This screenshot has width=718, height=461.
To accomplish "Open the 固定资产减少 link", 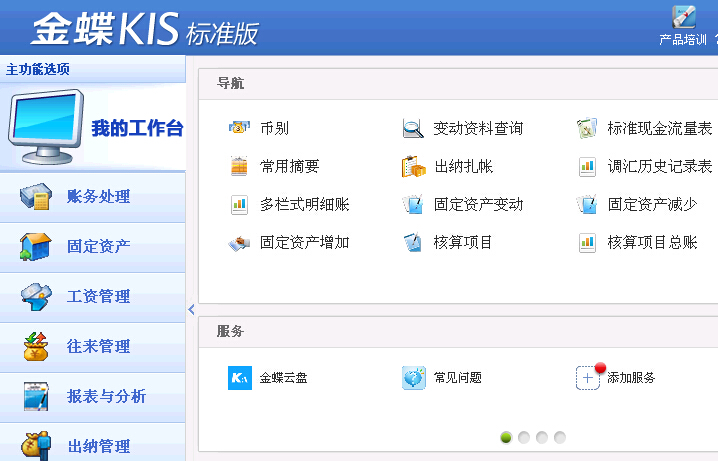I will (x=652, y=204).
